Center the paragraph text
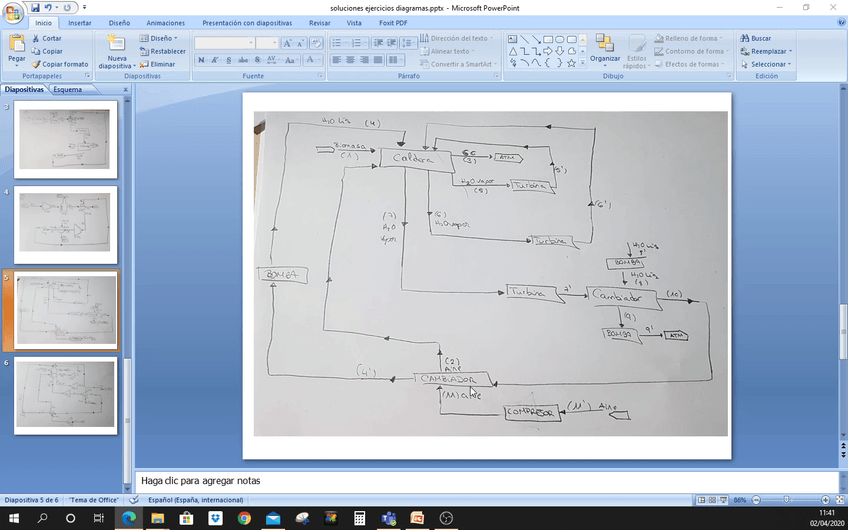Viewport: 848px width, 530px height. click(x=350, y=60)
